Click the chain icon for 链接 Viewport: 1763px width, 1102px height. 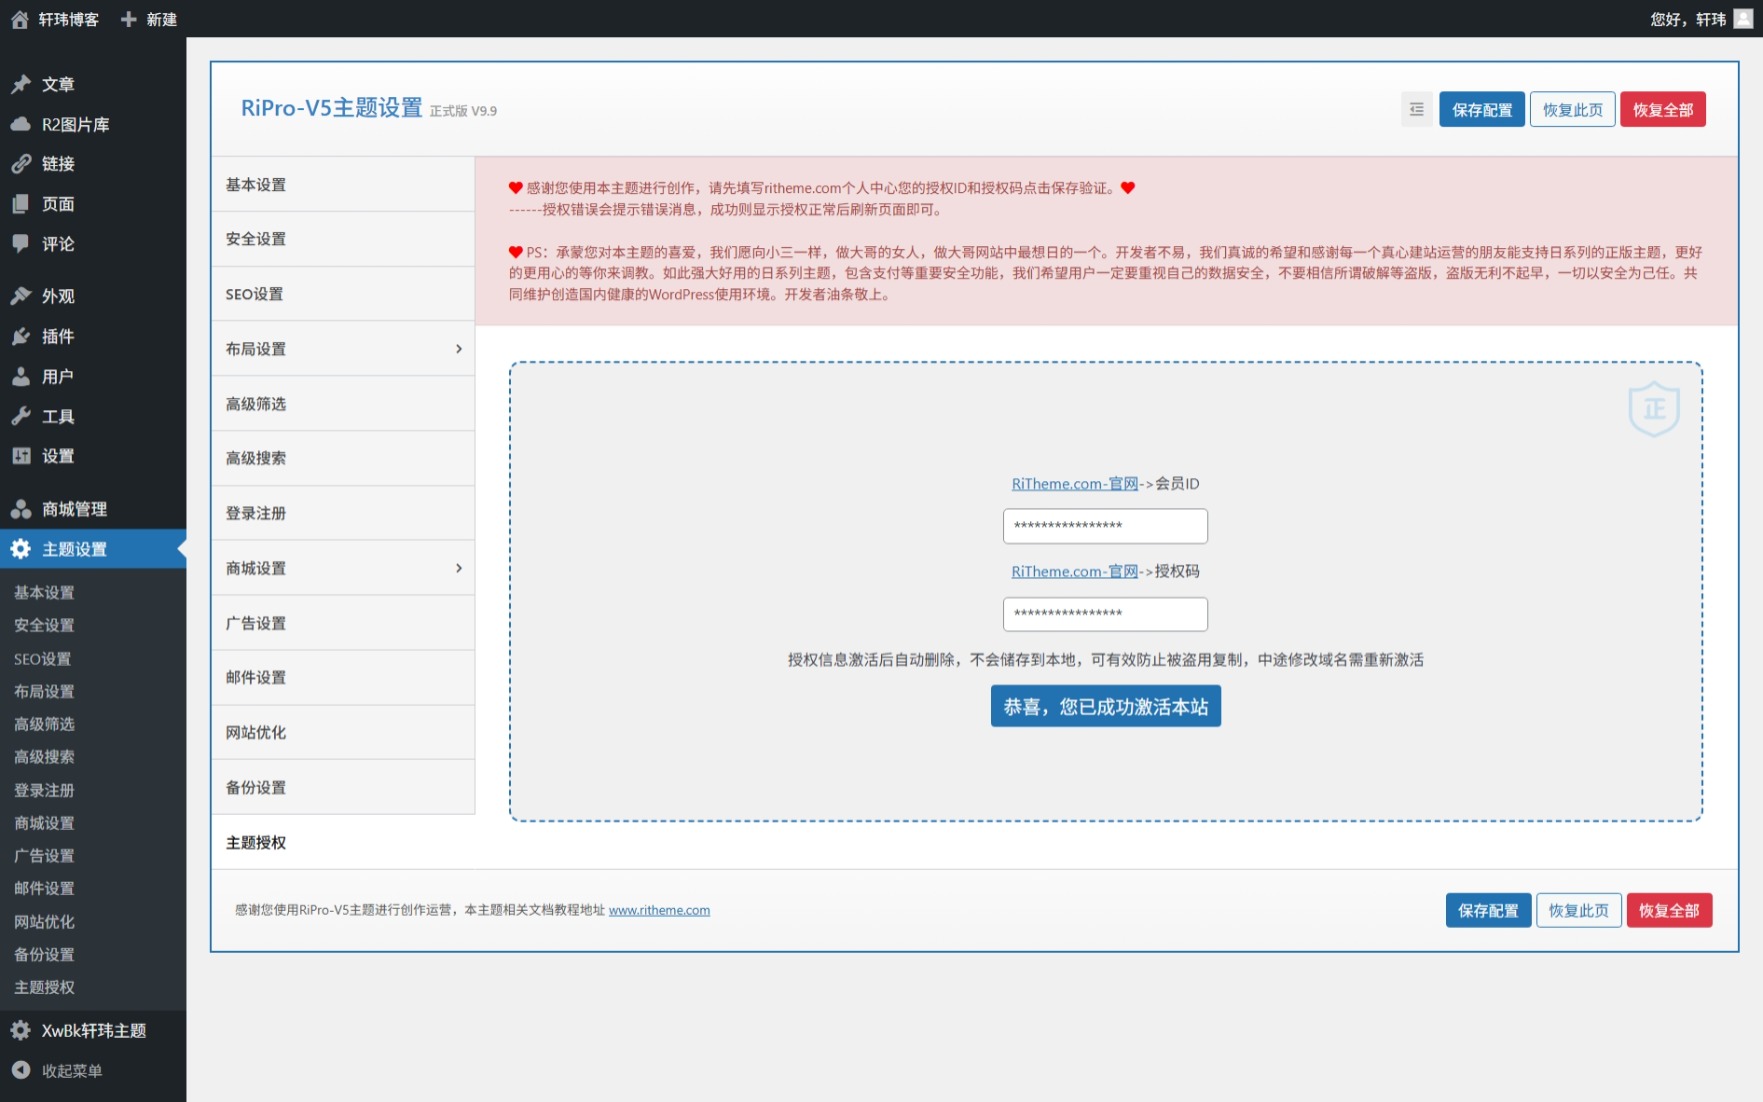click(21, 164)
